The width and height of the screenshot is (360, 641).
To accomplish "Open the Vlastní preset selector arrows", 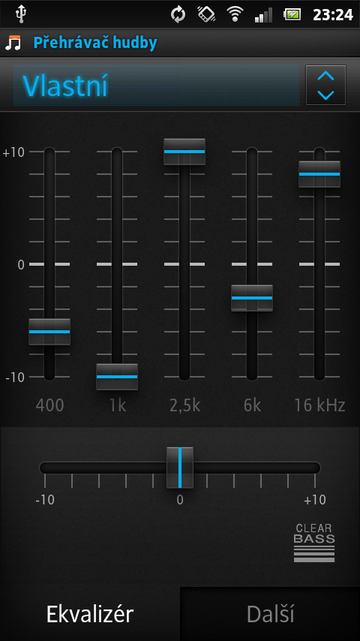I will (326, 85).
